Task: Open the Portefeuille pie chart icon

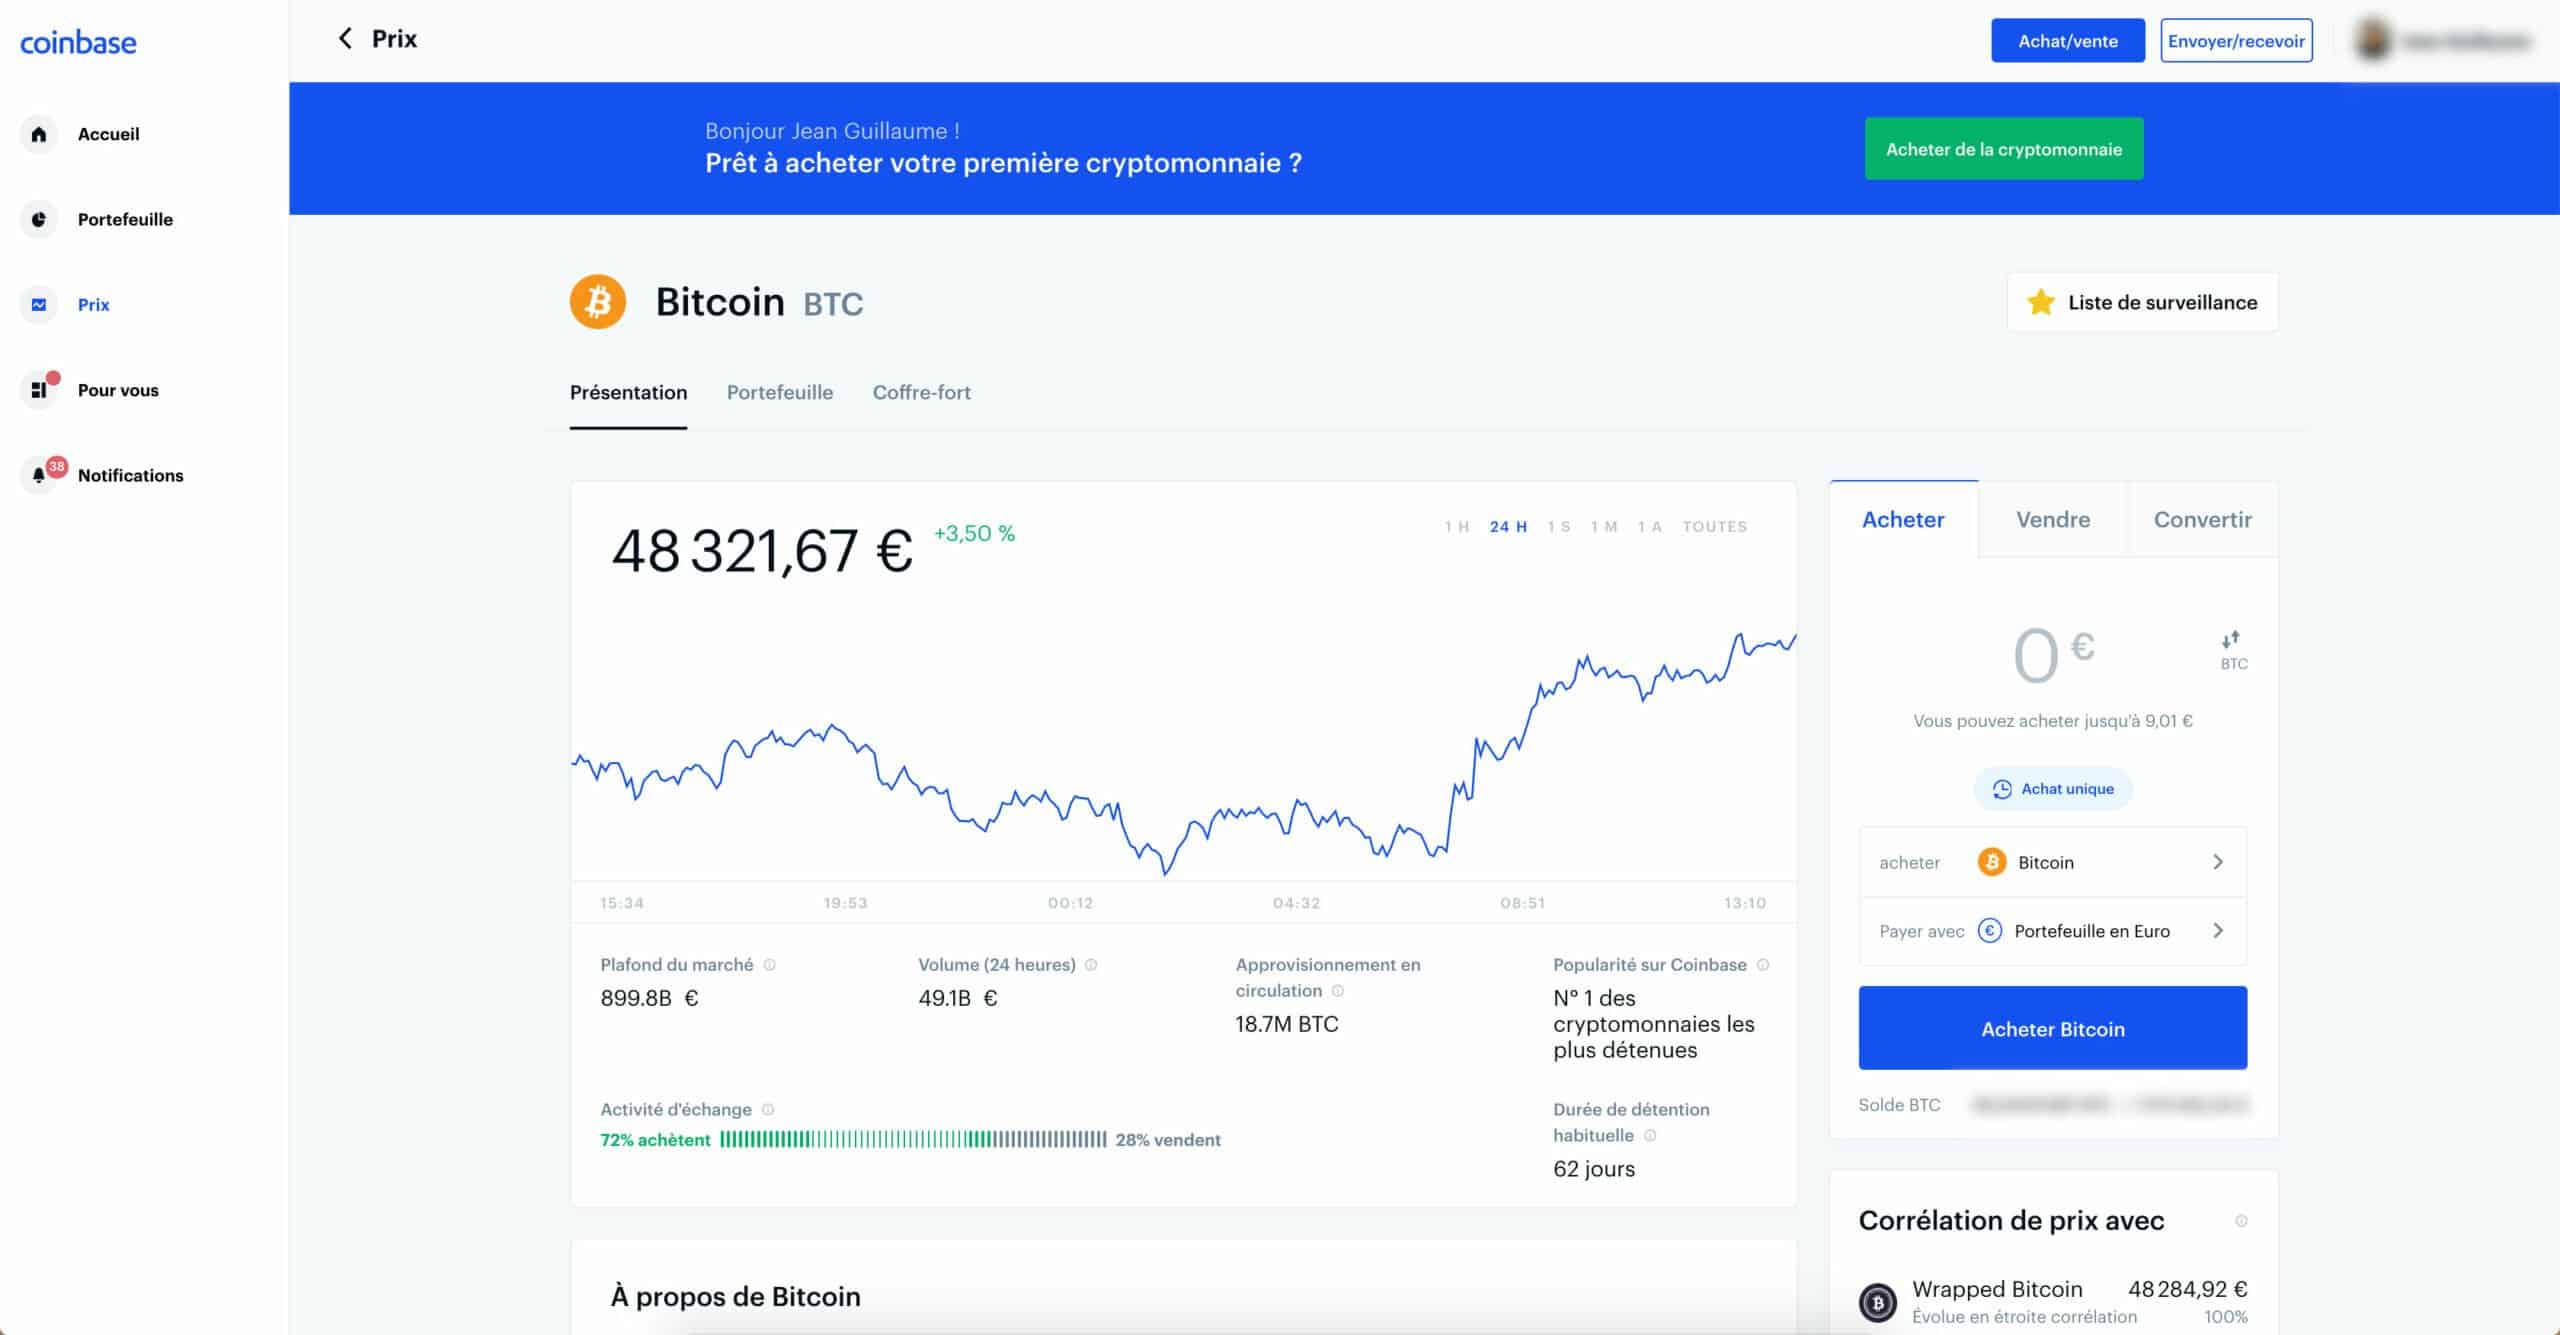Action: [x=39, y=219]
